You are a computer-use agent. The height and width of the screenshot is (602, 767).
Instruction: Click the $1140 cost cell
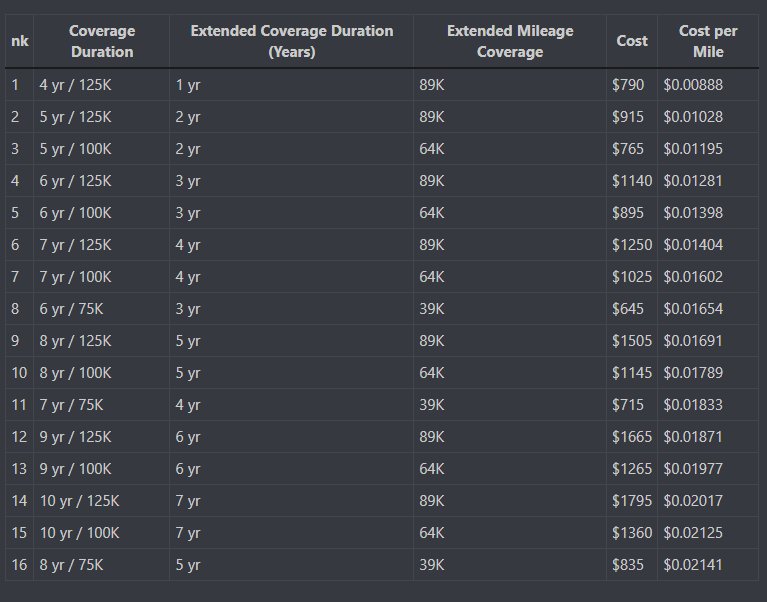632,181
